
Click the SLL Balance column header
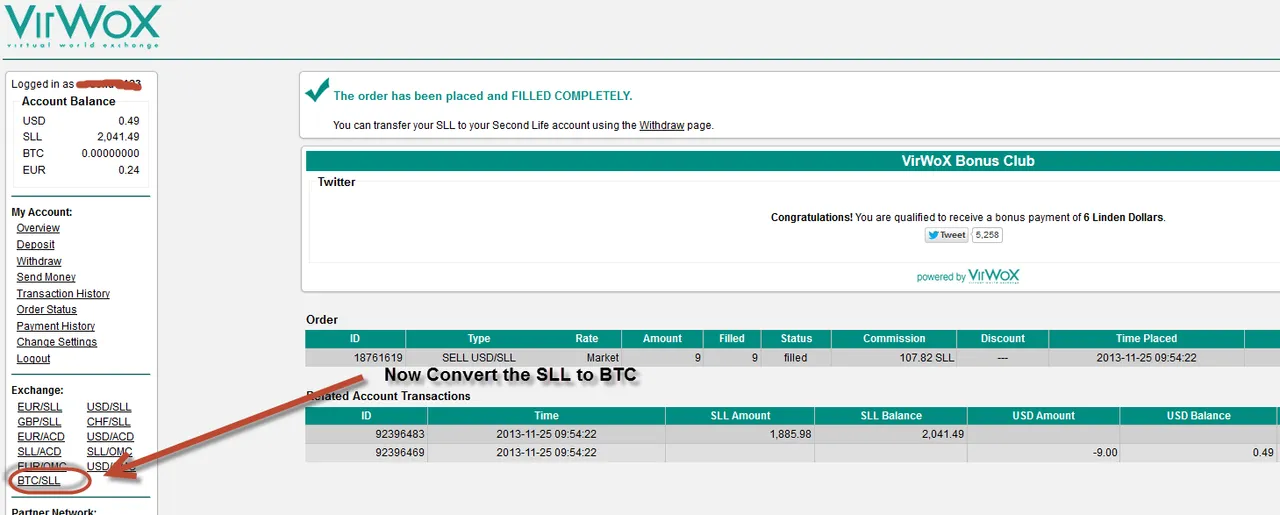coord(891,416)
